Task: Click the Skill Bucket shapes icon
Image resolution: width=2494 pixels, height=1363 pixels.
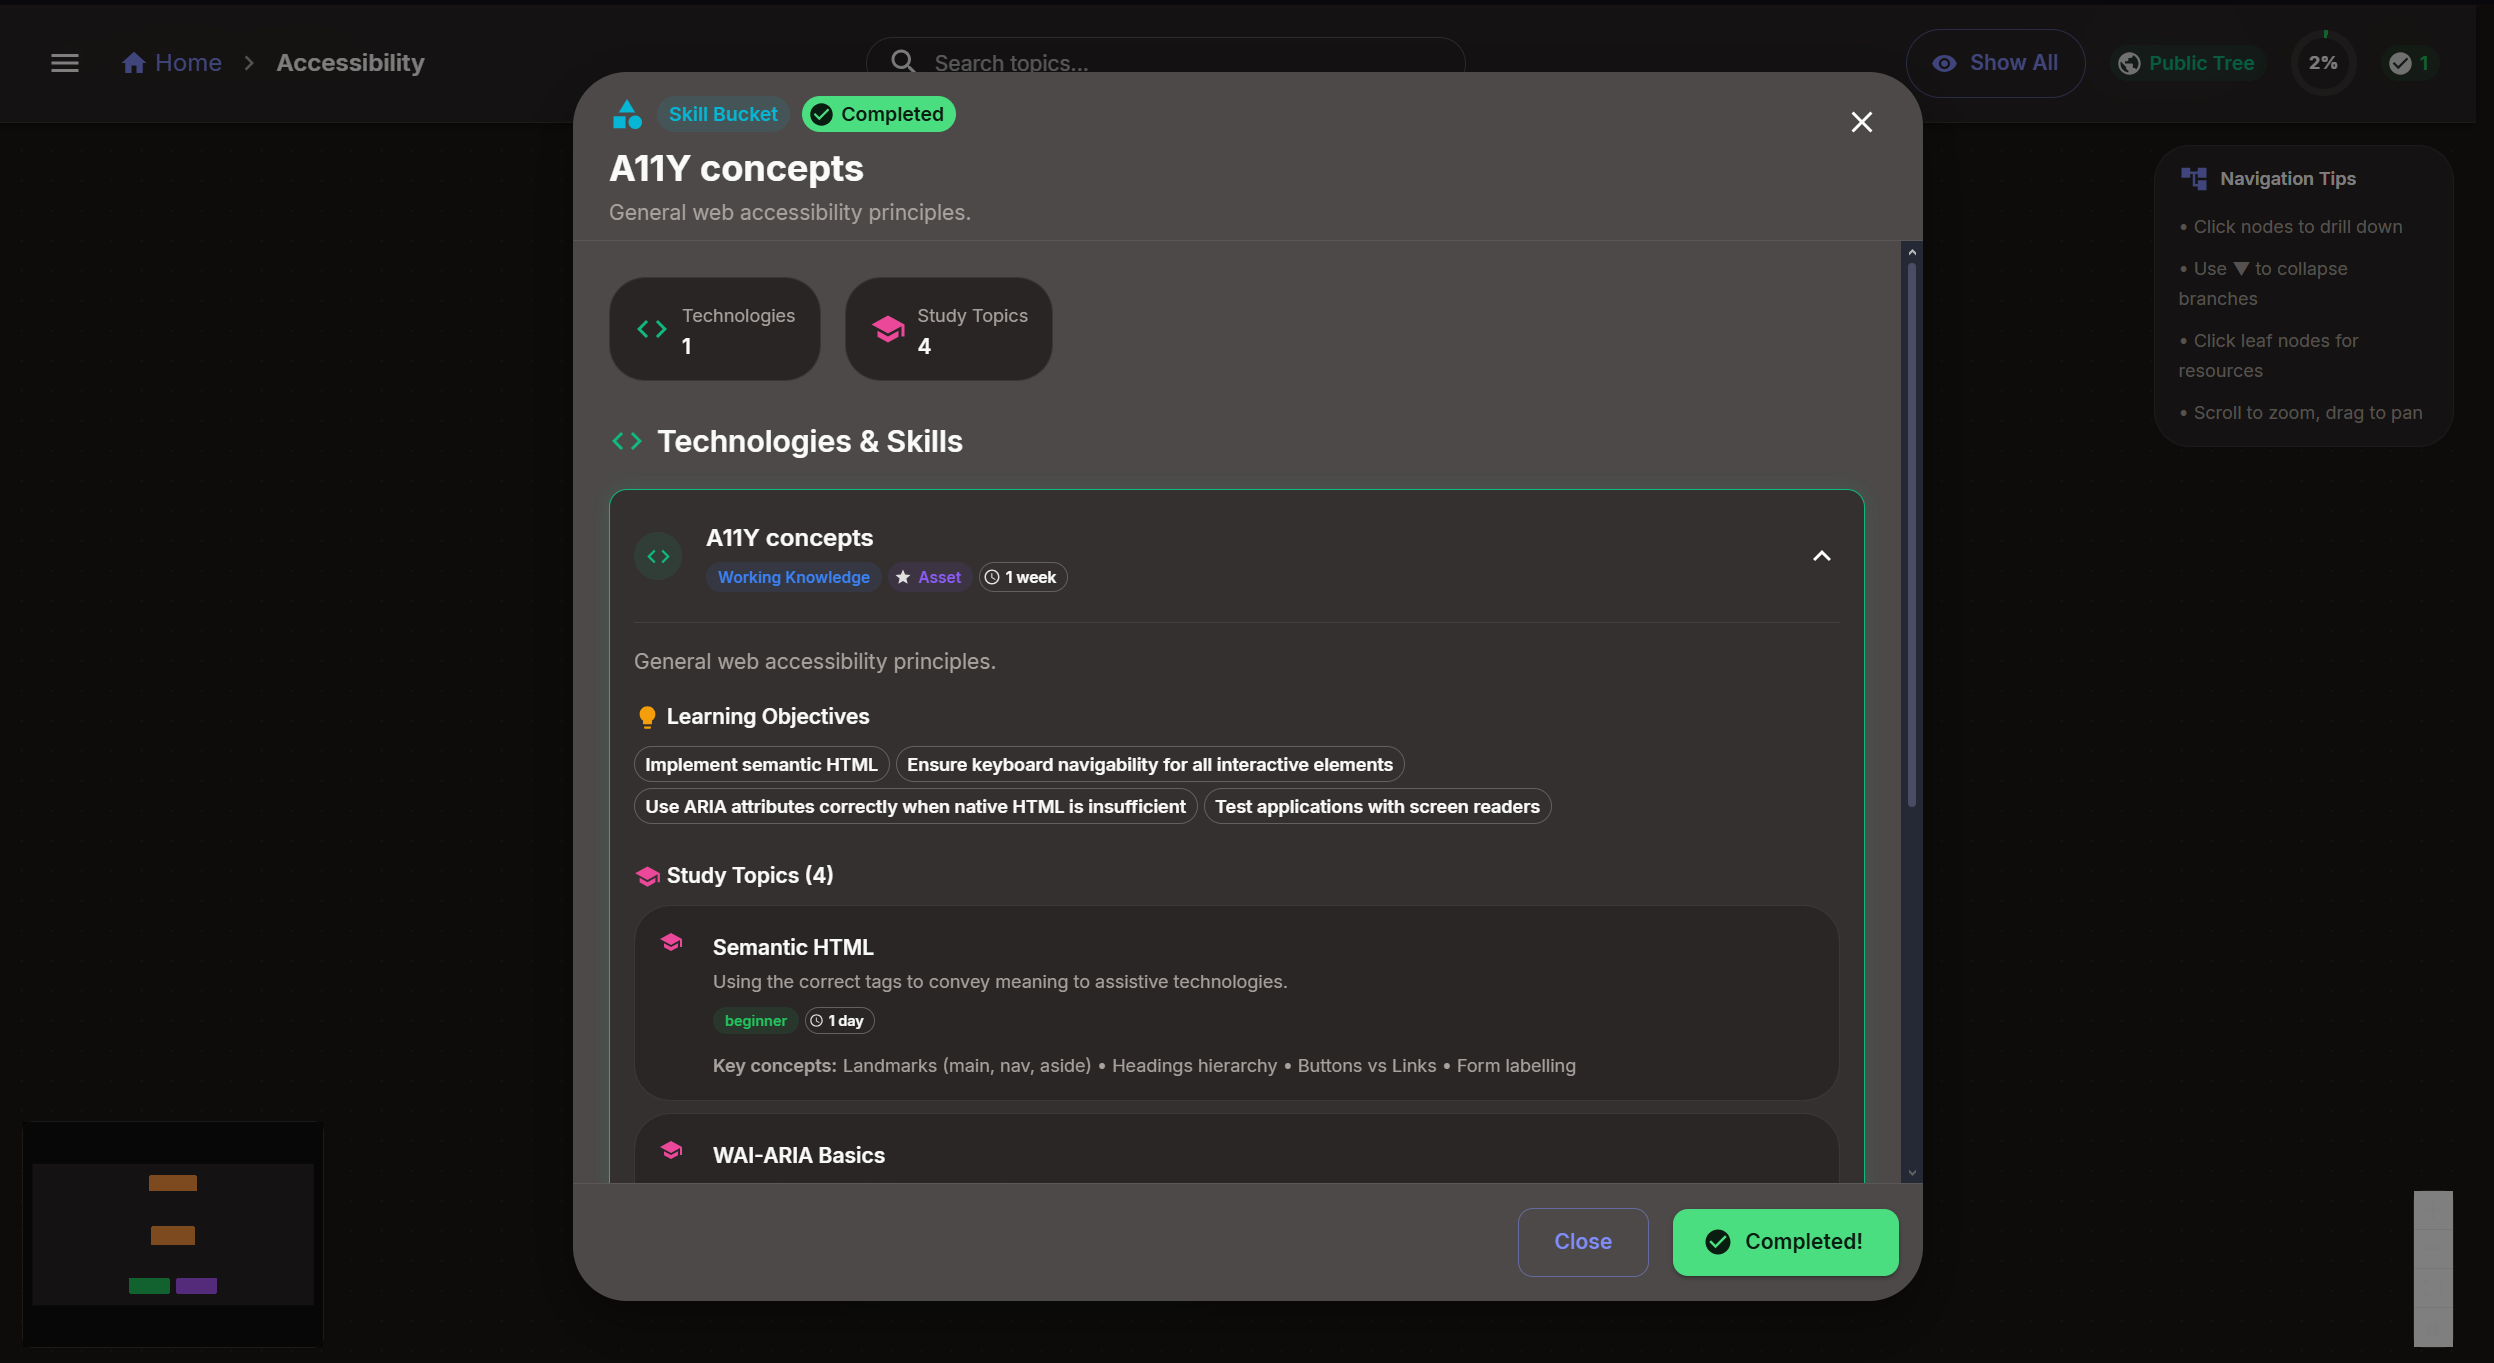Action: (x=627, y=115)
